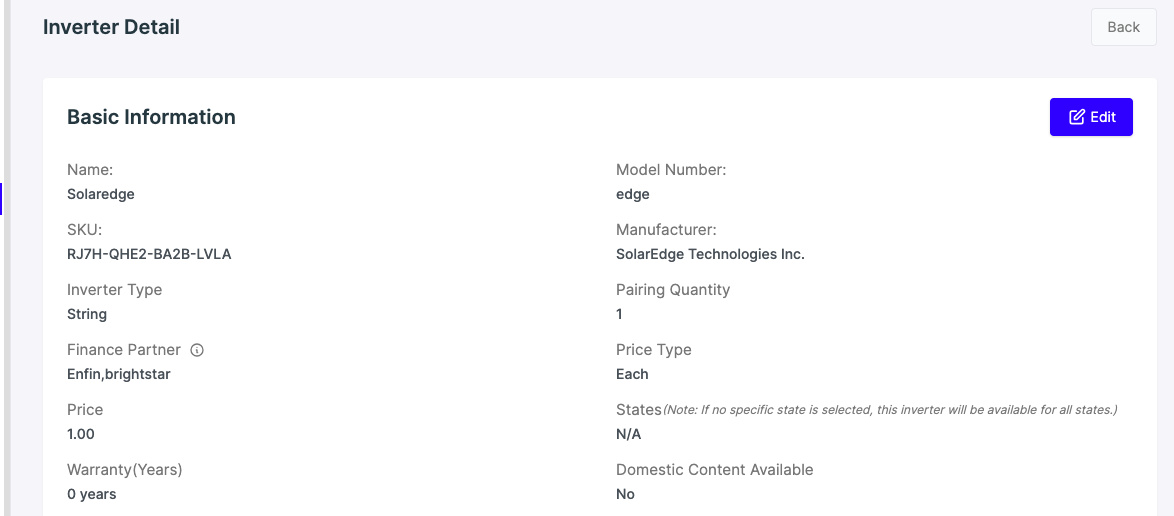Click the SolarEdge Technologies Inc. manufacturer text
The width and height of the screenshot is (1174, 516).
pyautogui.click(x=710, y=254)
